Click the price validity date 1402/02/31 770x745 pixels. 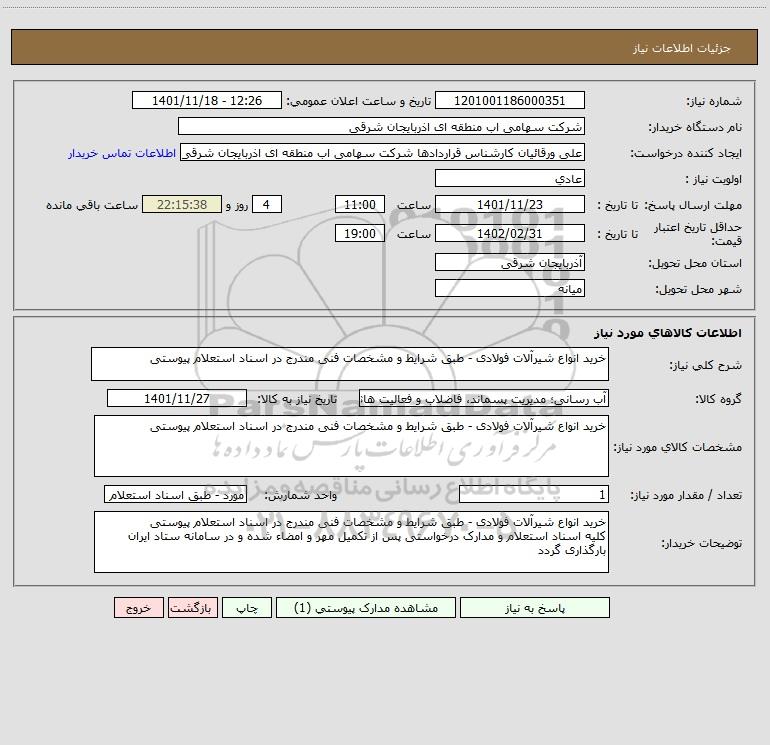coord(510,233)
